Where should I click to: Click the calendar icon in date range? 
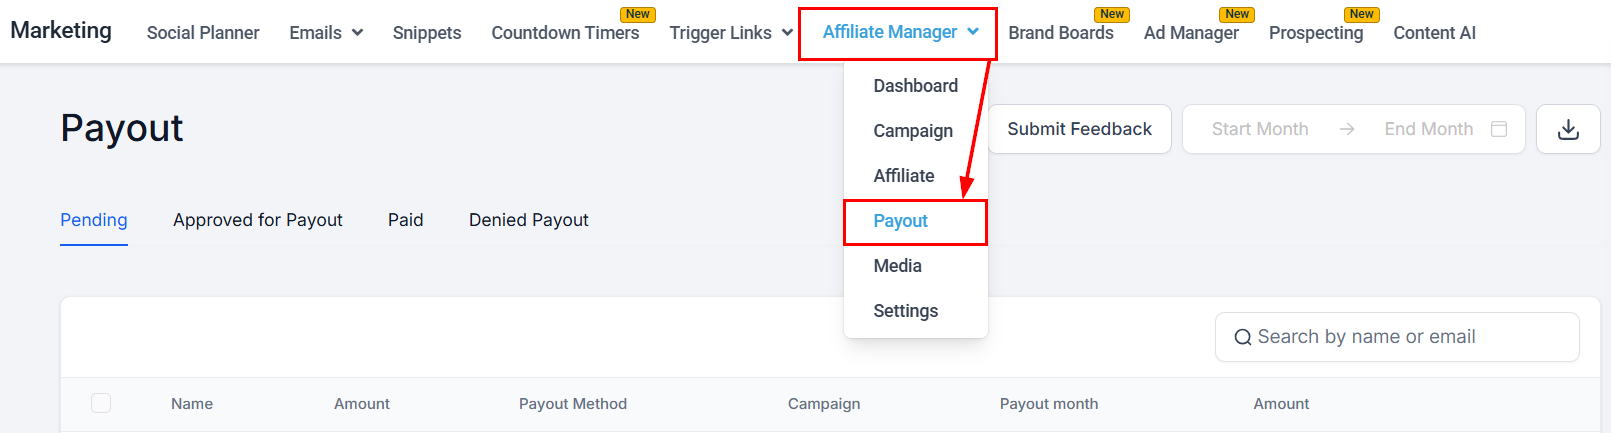(x=1499, y=129)
